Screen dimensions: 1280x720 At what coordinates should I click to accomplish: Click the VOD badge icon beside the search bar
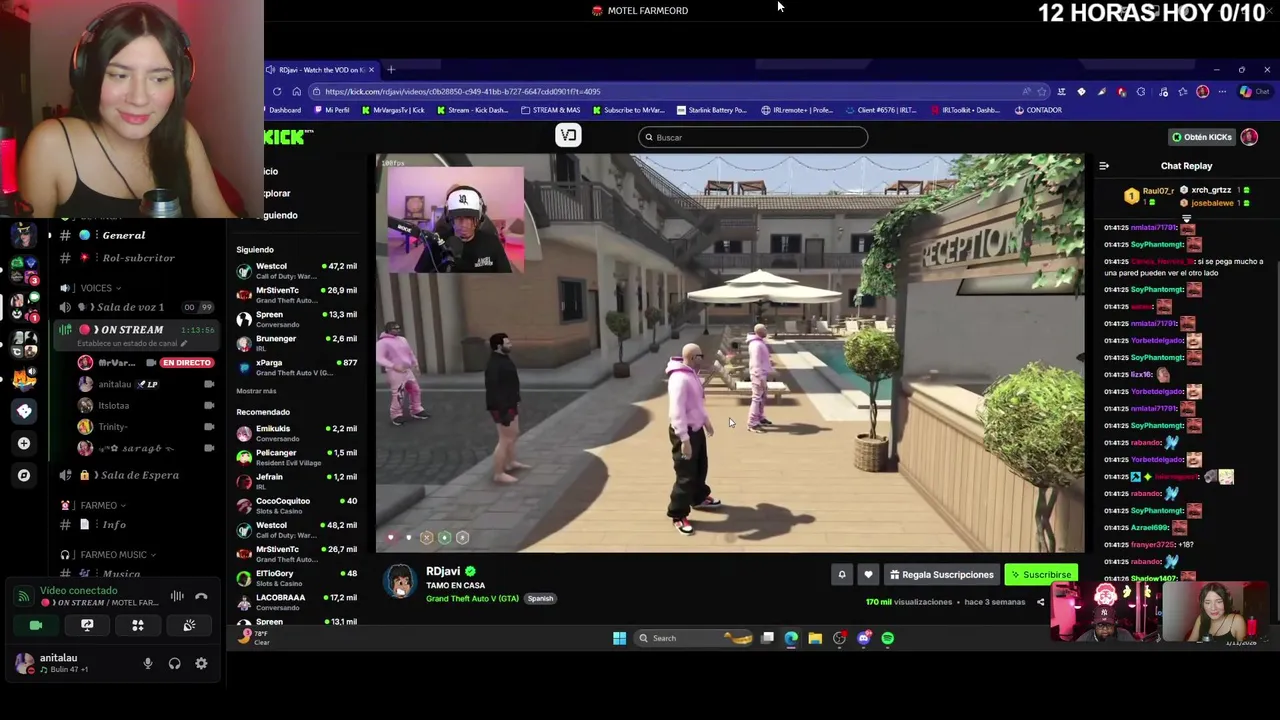[x=568, y=136]
